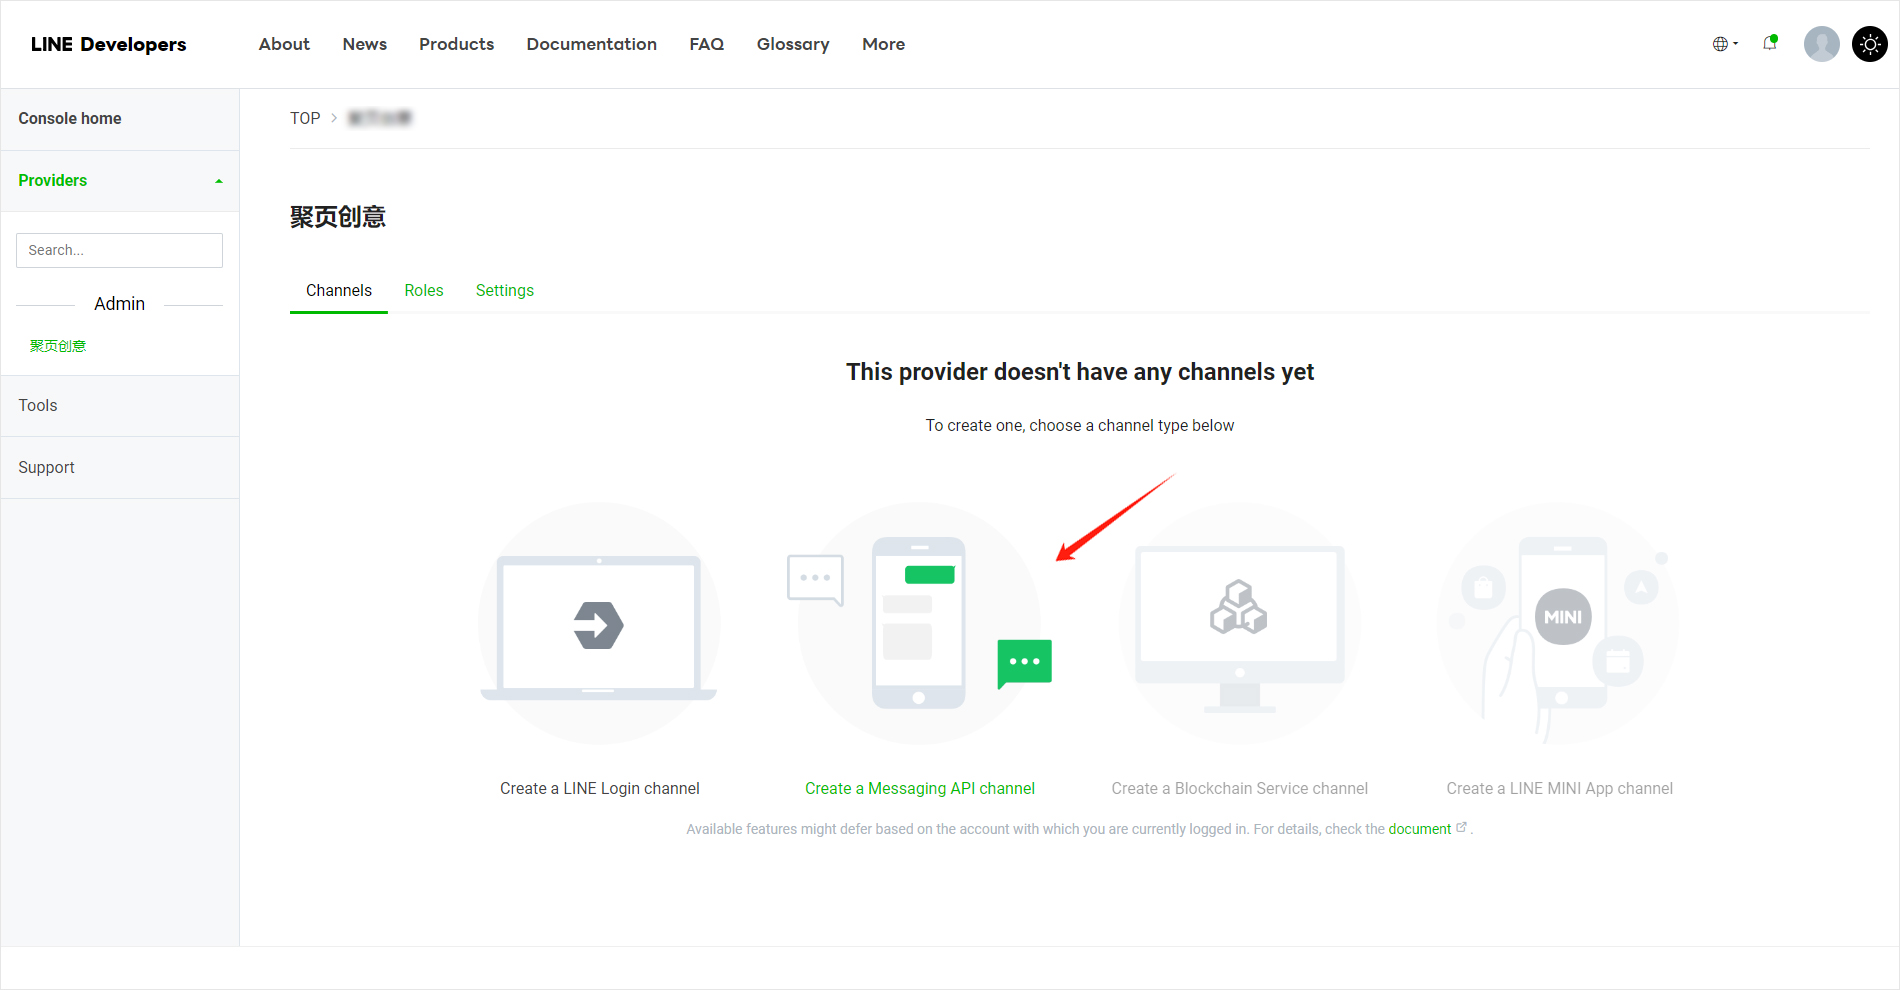The width and height of the screenshot is (1900, 990).
Task: Click the blurred provider breadcrumb item
Action: 379,118
